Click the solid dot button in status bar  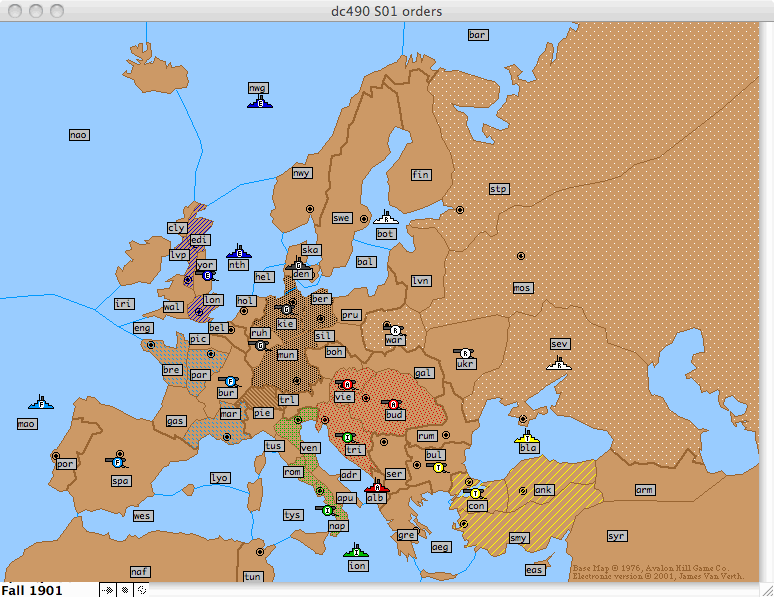point(125,590)
